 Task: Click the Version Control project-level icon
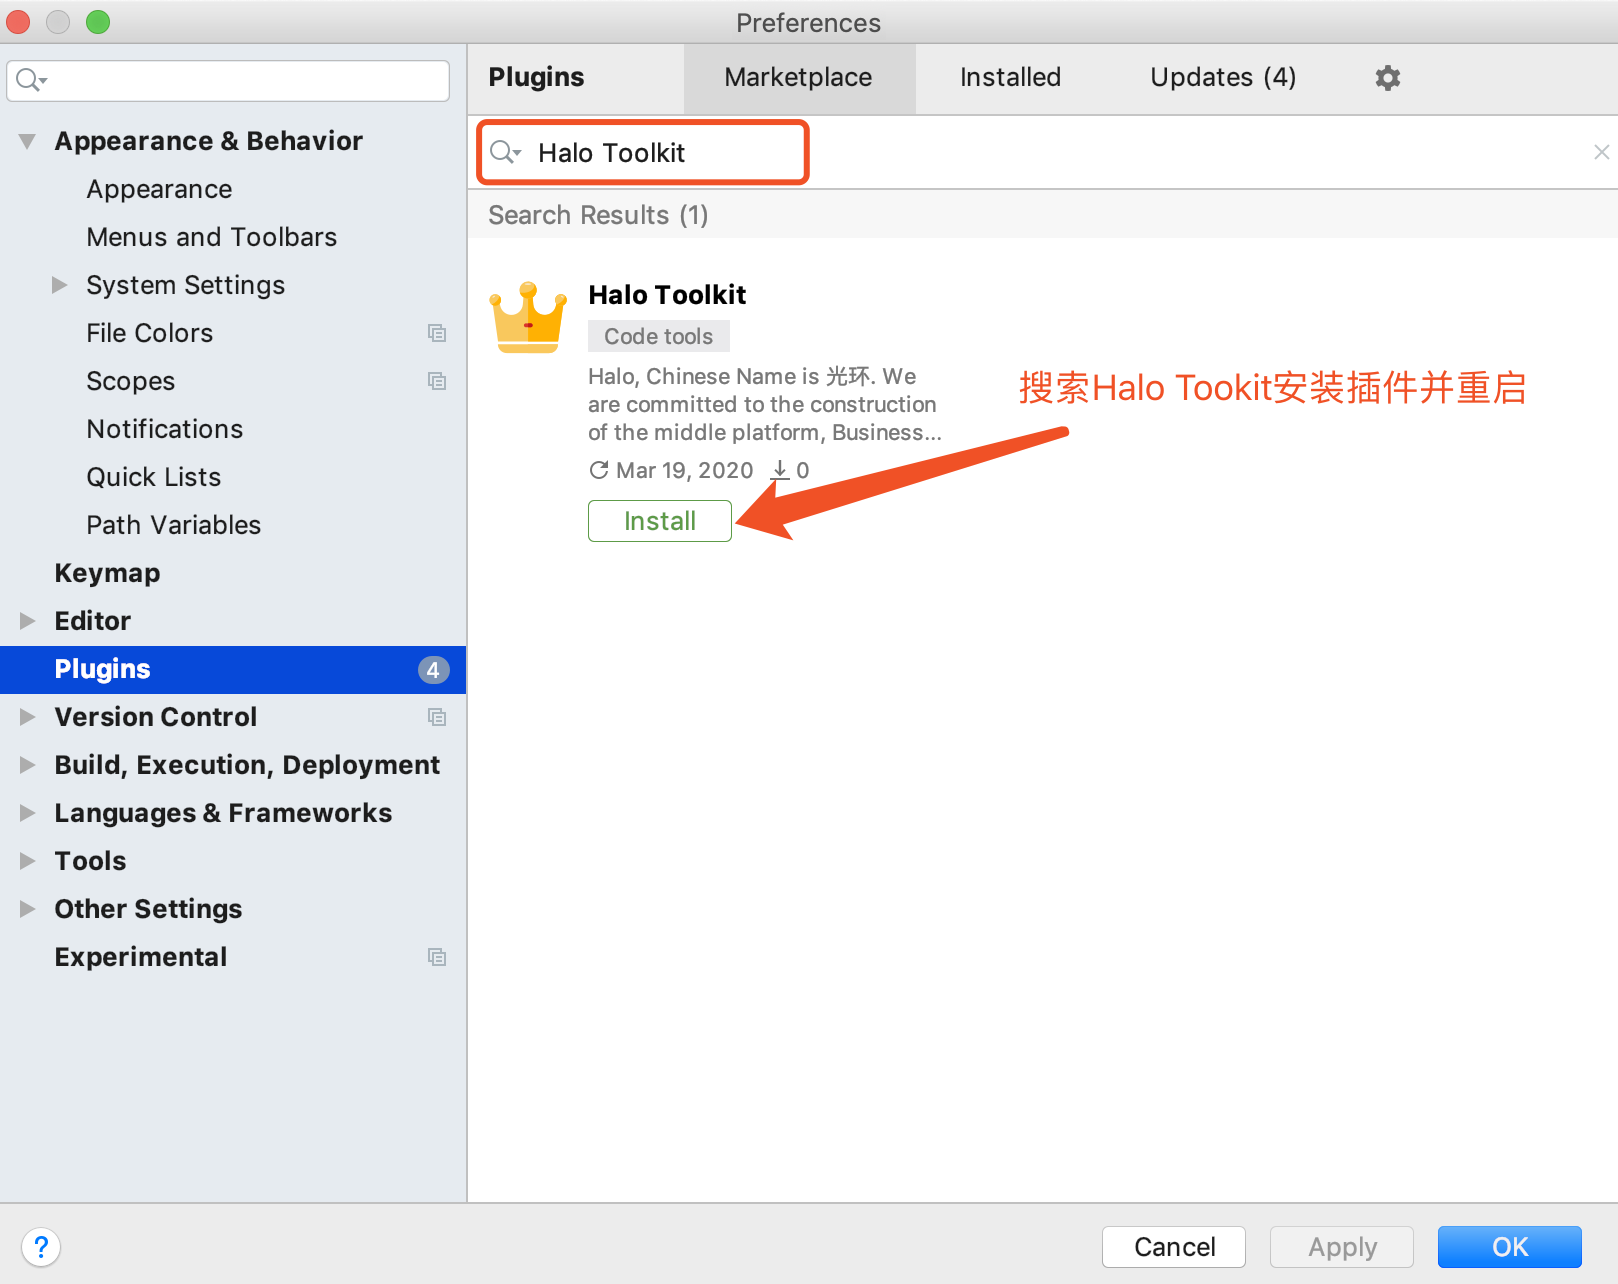437,717
